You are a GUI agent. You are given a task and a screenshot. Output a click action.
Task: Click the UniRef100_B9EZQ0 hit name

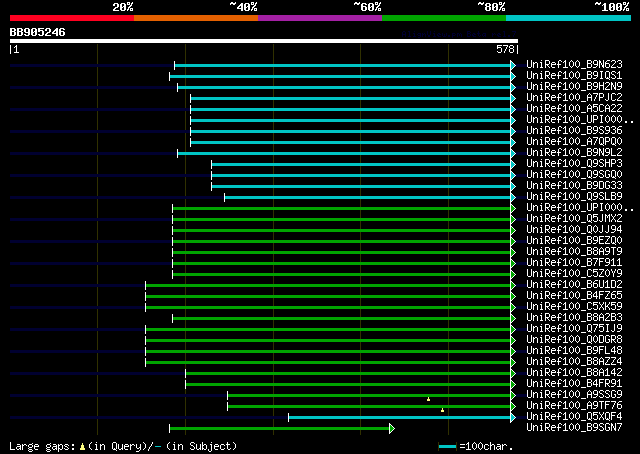(x=574, y=240)
